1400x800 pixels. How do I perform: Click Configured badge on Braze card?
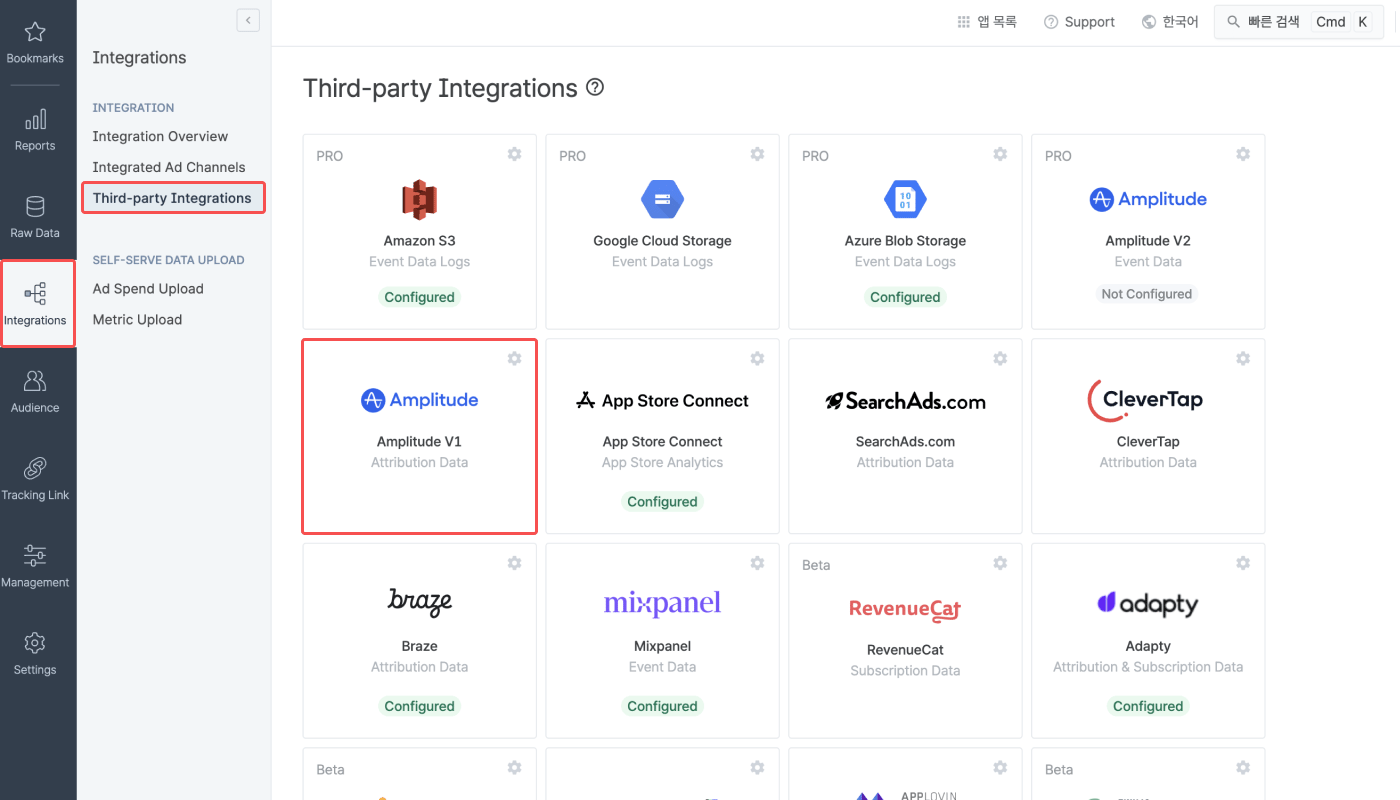[420, 706]
